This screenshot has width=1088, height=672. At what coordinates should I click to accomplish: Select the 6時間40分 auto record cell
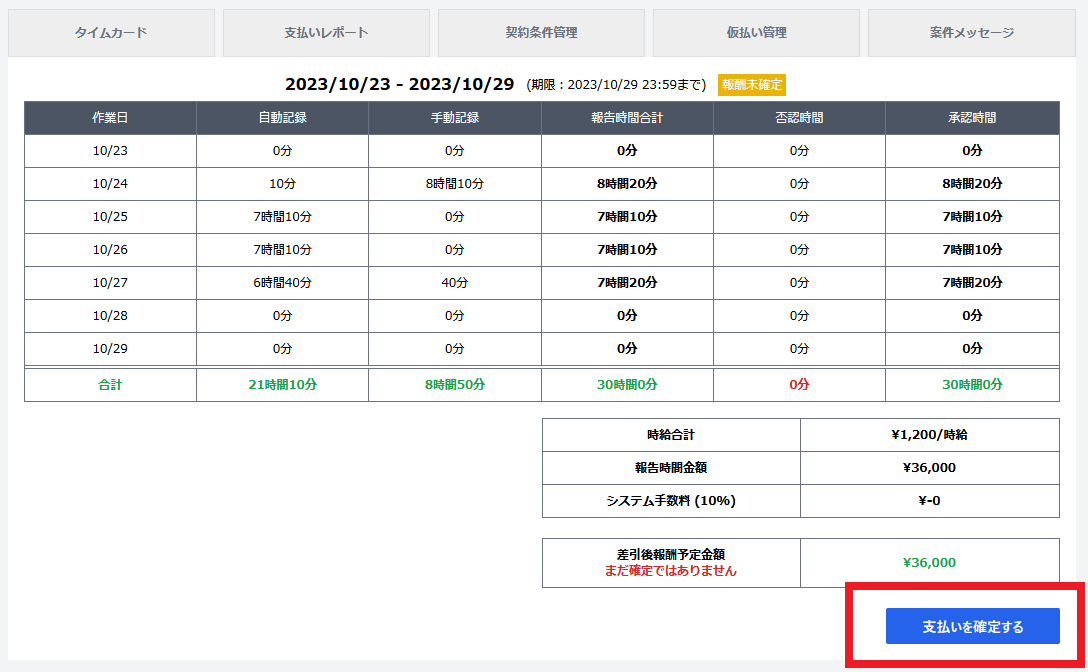pyautogui.click(x=282, y=283)
